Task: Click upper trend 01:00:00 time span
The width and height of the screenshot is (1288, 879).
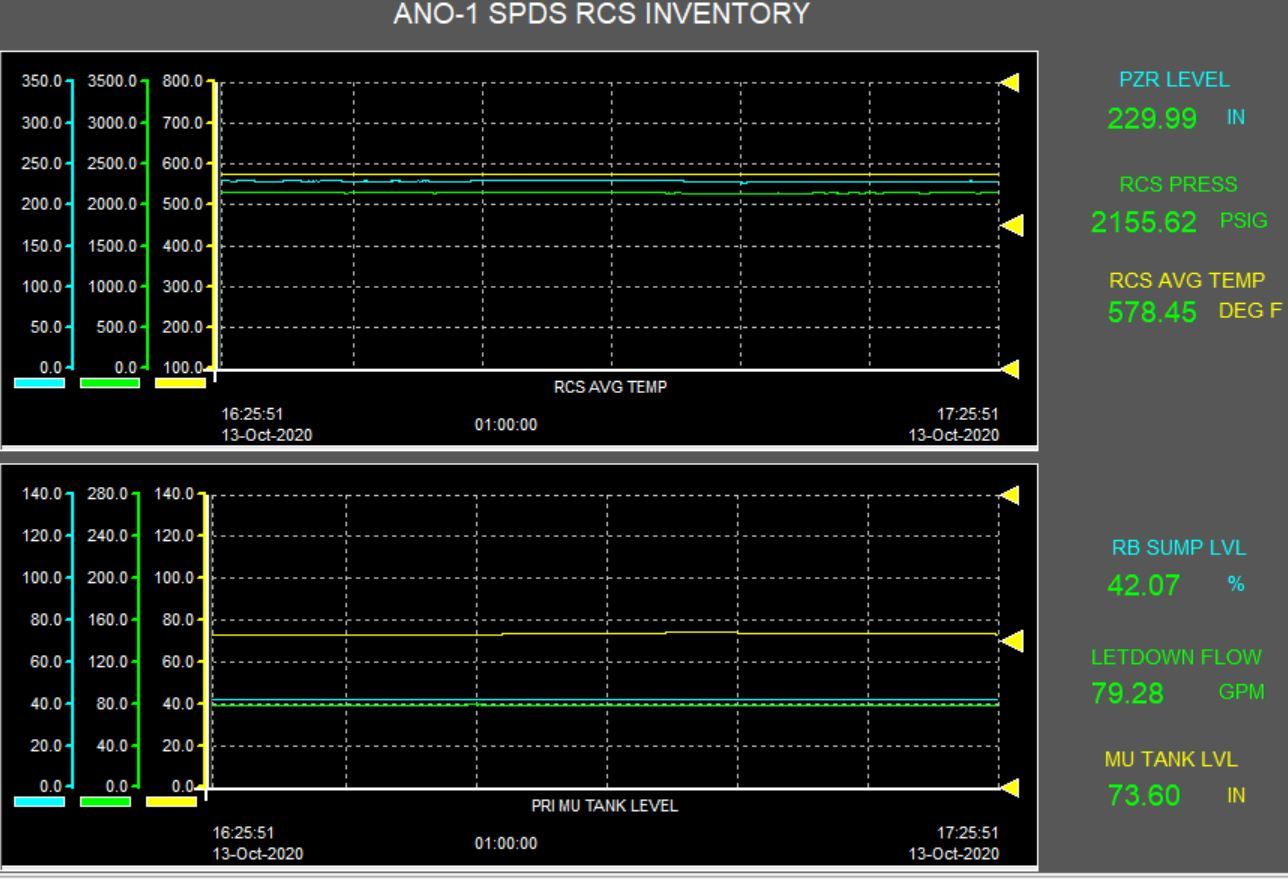Action: pyautogui.click(x=506, y=424)
